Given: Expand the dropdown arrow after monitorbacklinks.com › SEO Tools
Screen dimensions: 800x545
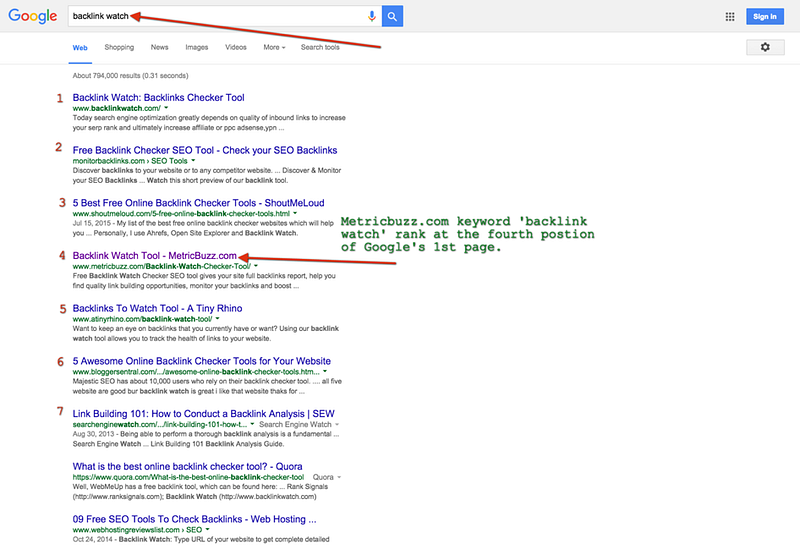Looking at the screenshot, I should tap(193, 161).
